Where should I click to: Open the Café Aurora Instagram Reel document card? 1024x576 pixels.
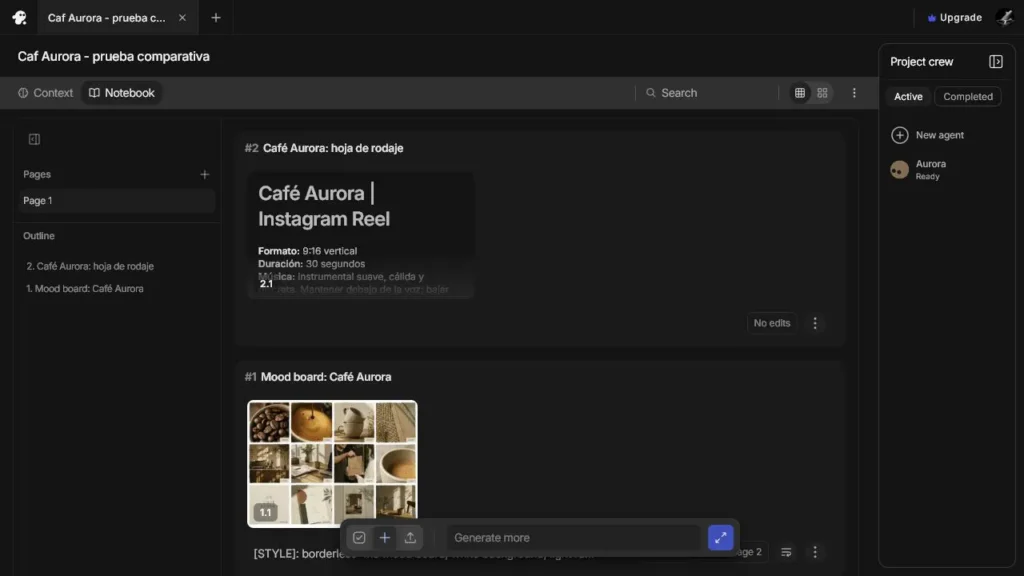(360, 235)
